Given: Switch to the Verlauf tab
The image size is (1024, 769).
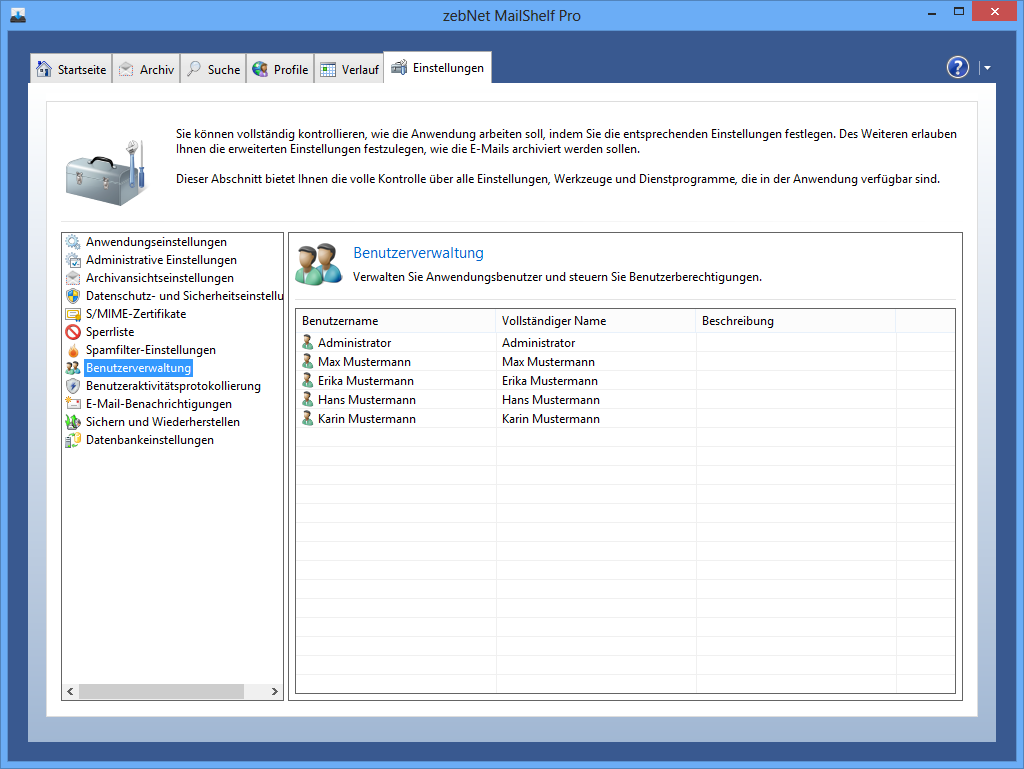Looking at the screenshot, I should tap(349, 69).
